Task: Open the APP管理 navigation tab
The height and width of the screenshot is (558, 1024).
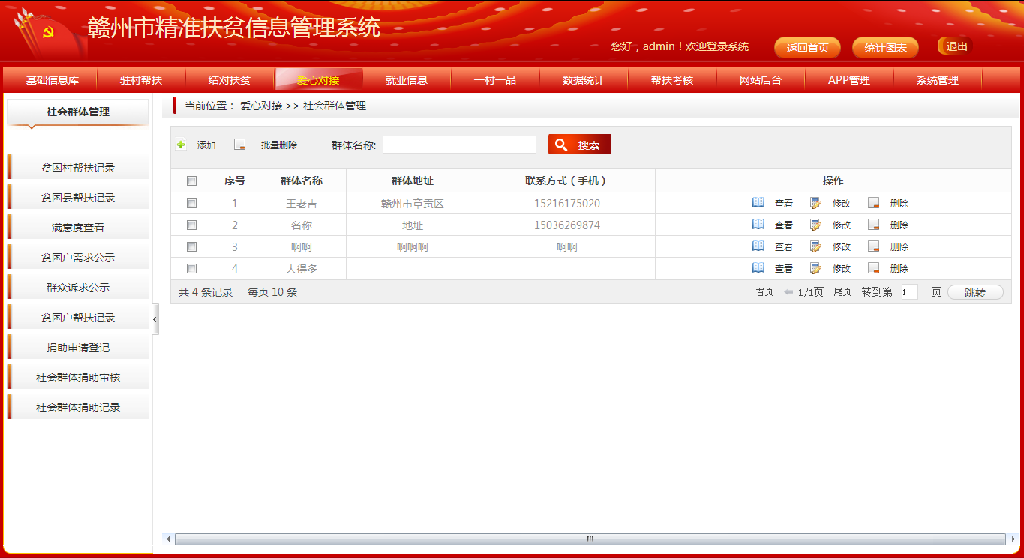Action: point(848,80)
